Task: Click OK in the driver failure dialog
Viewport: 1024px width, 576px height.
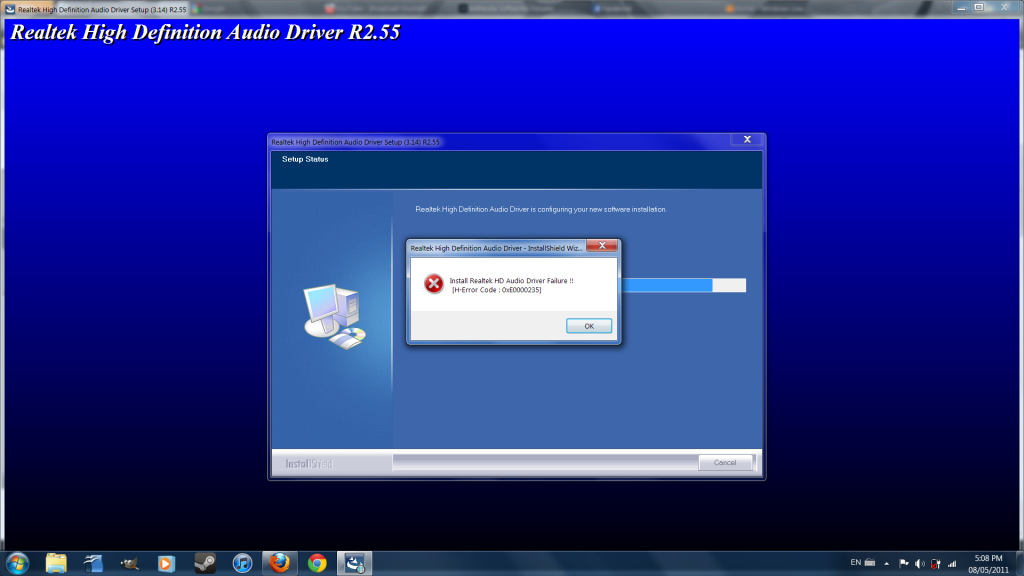Action: tap(588, 326)
